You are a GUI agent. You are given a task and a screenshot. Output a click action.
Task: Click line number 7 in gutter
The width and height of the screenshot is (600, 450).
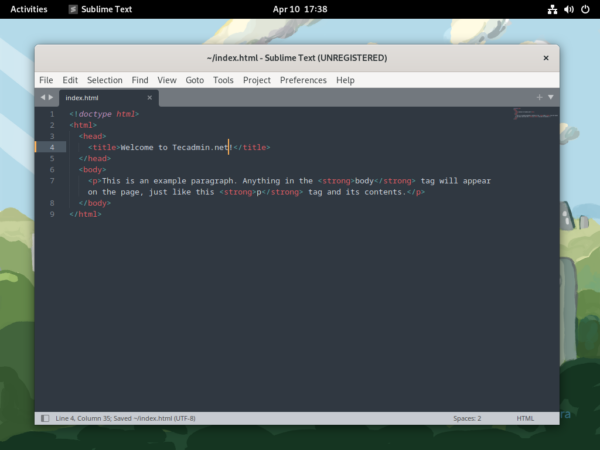[51, 181]
